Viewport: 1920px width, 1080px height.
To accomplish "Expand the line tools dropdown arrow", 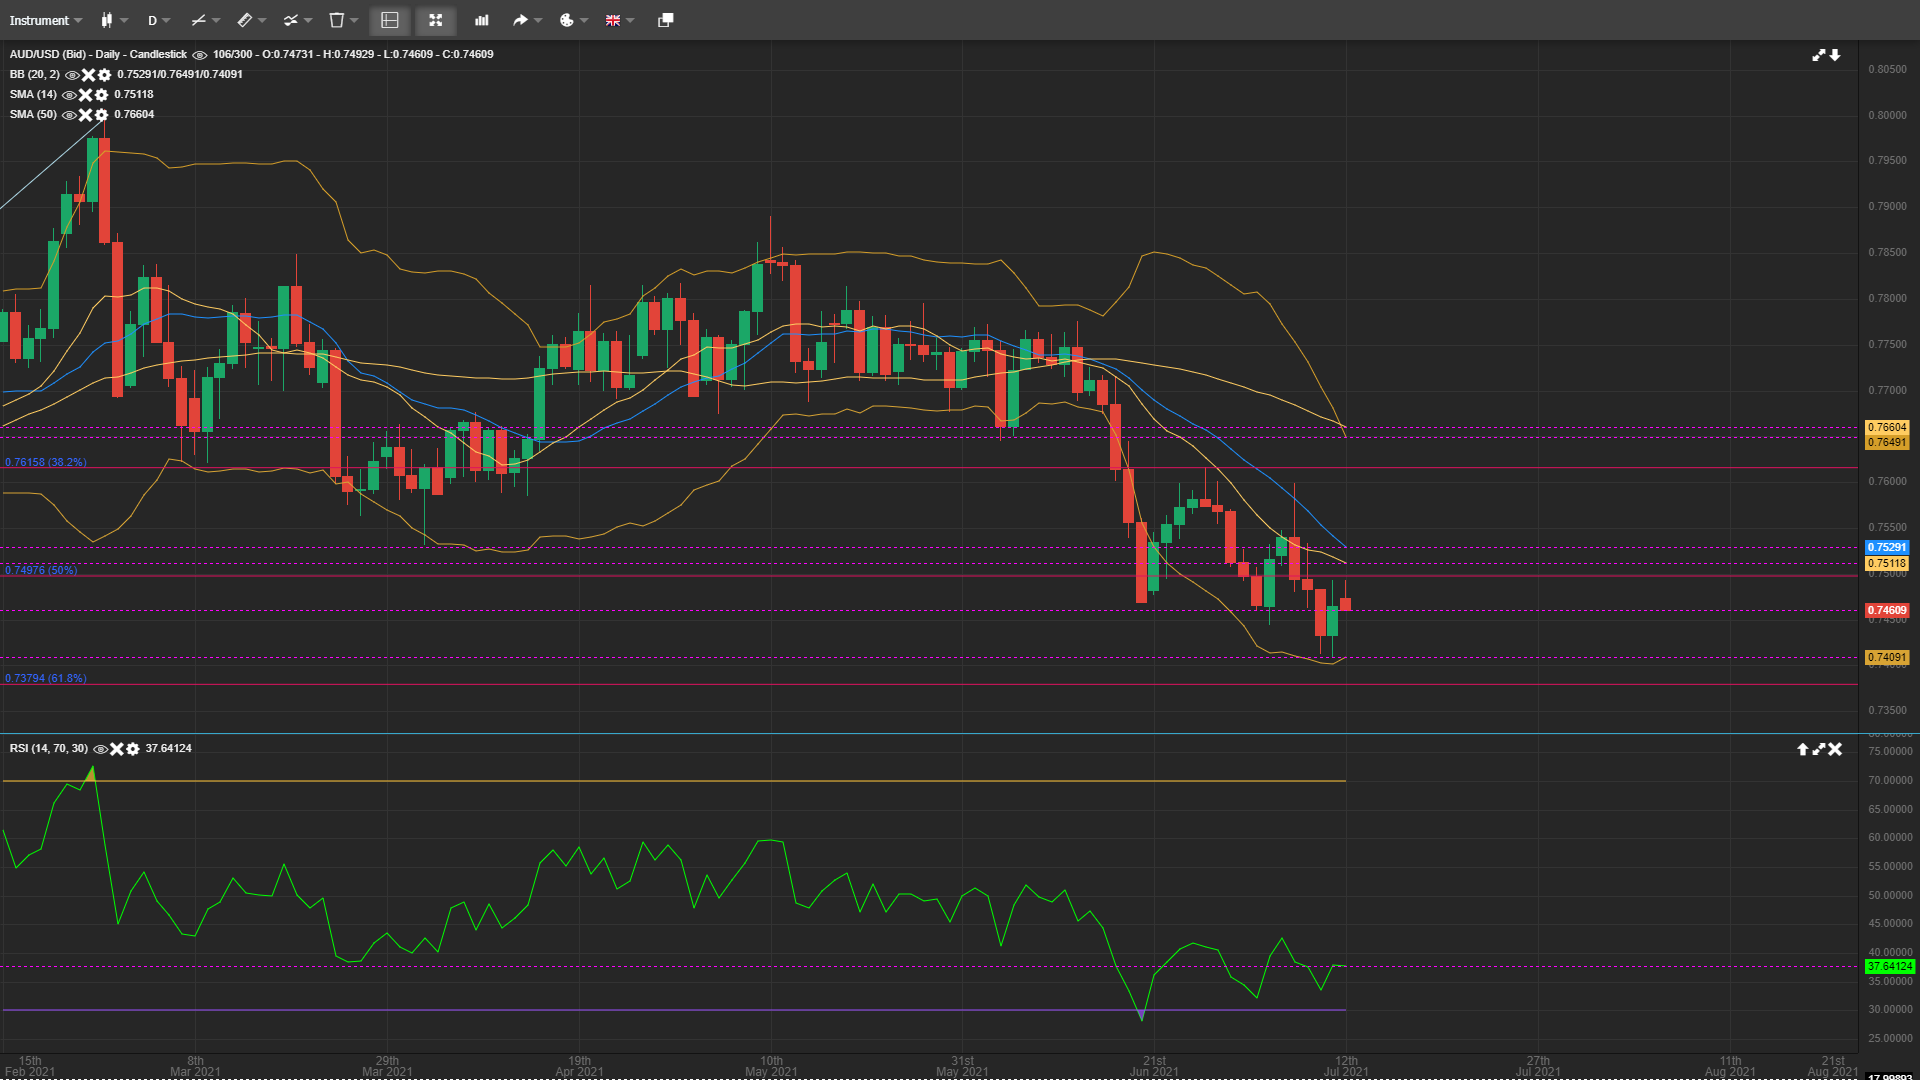I will pos(216,20).
